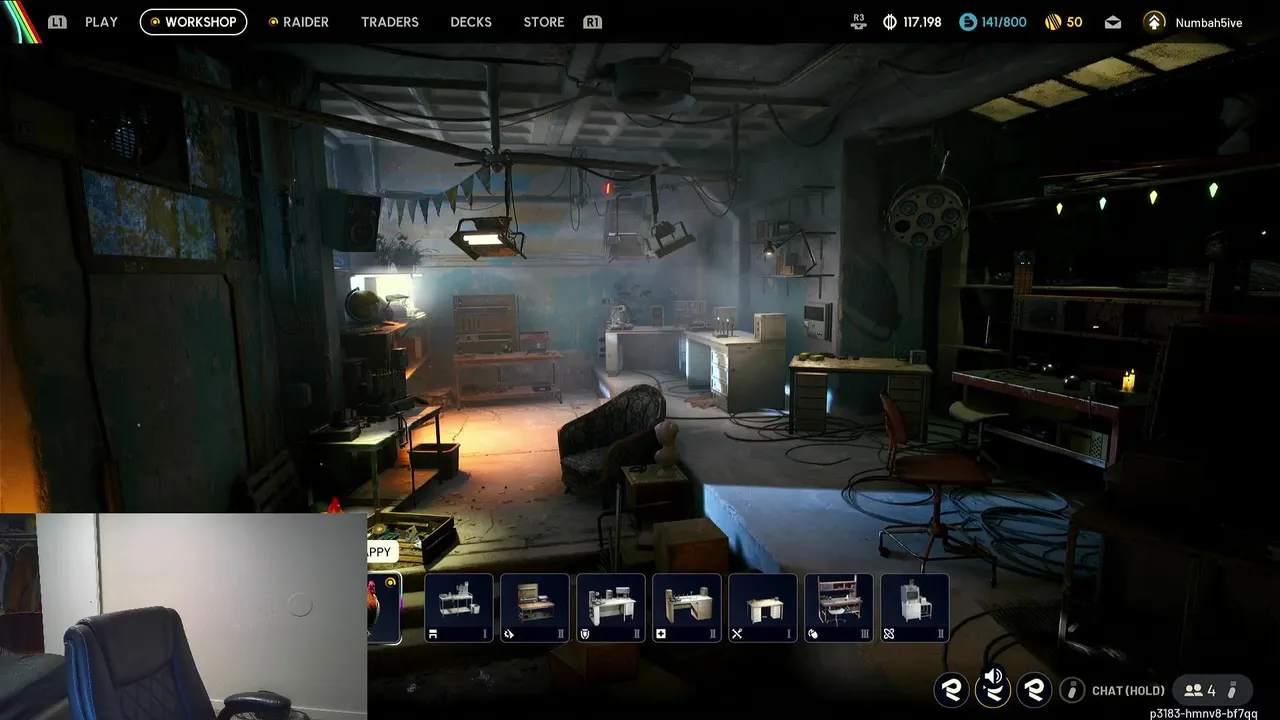Open the PLAY tab

pyautogui.click(x=101, y=22)
